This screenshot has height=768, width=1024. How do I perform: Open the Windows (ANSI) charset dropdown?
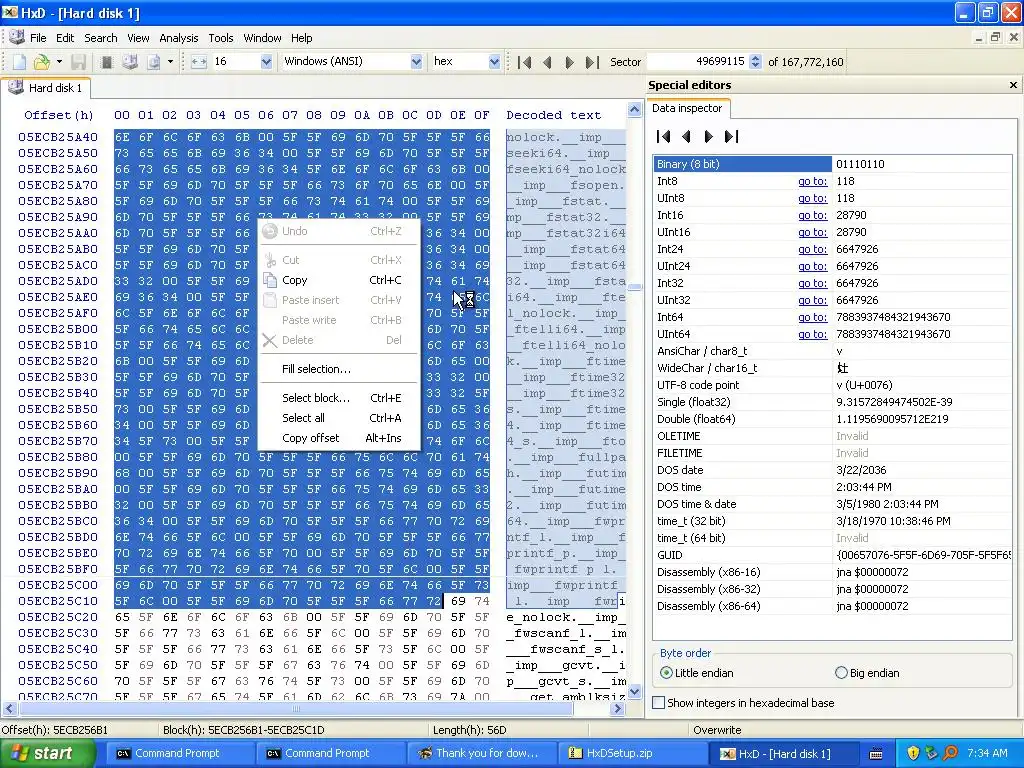[x=416, y=62]
